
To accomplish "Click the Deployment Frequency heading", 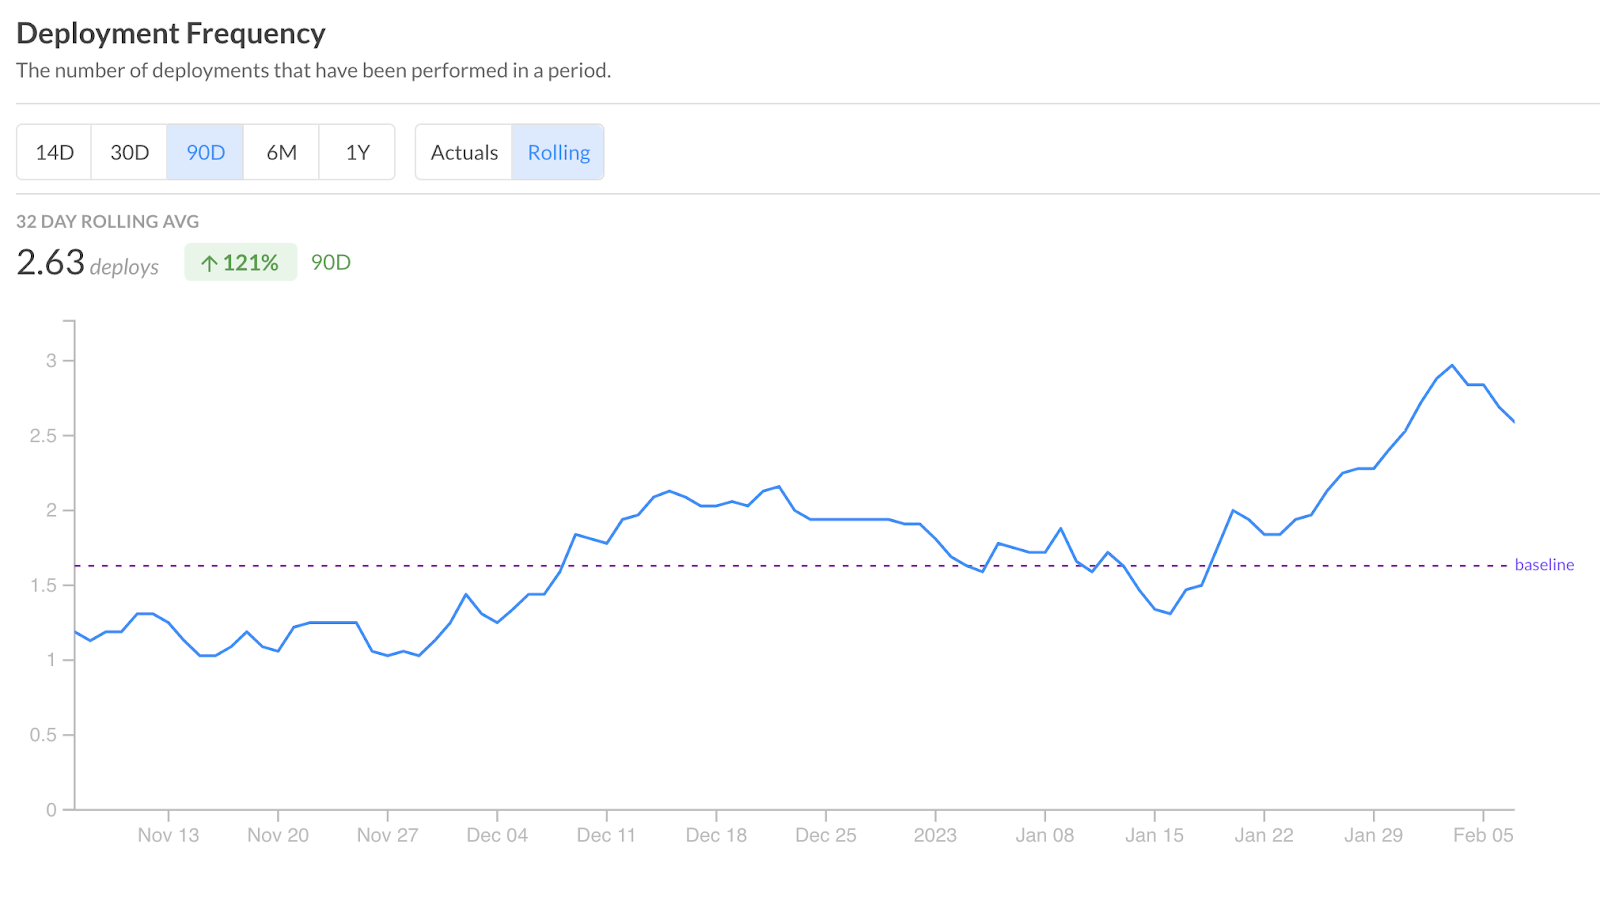I will [171, 34].
